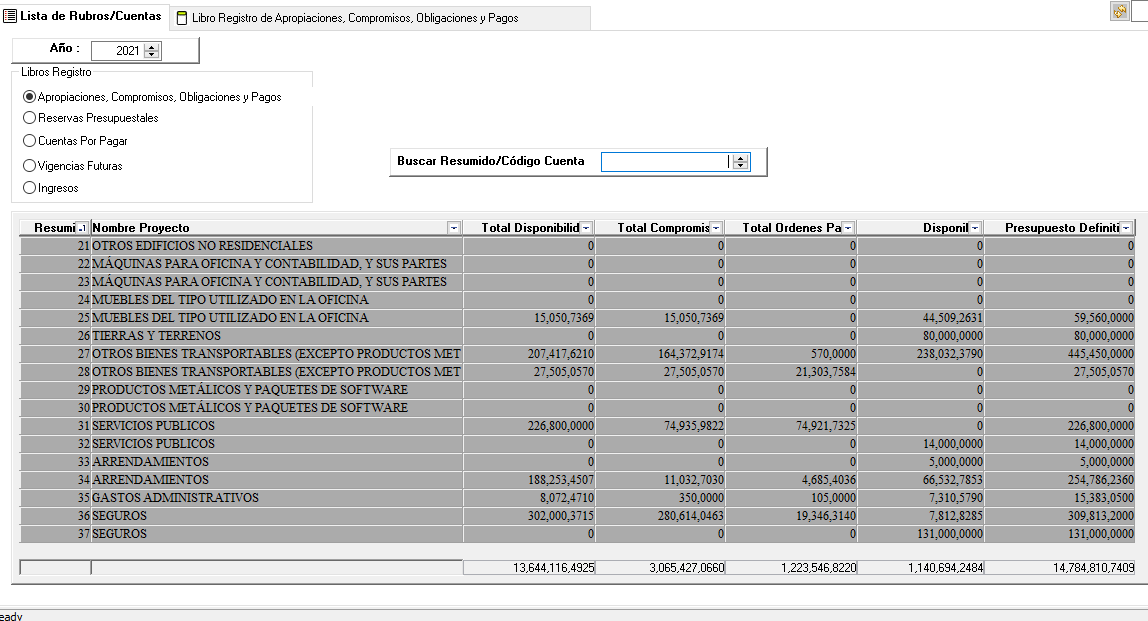
Task: Open the Nombre Proyecto column filter dropdown
Action: 454,228
